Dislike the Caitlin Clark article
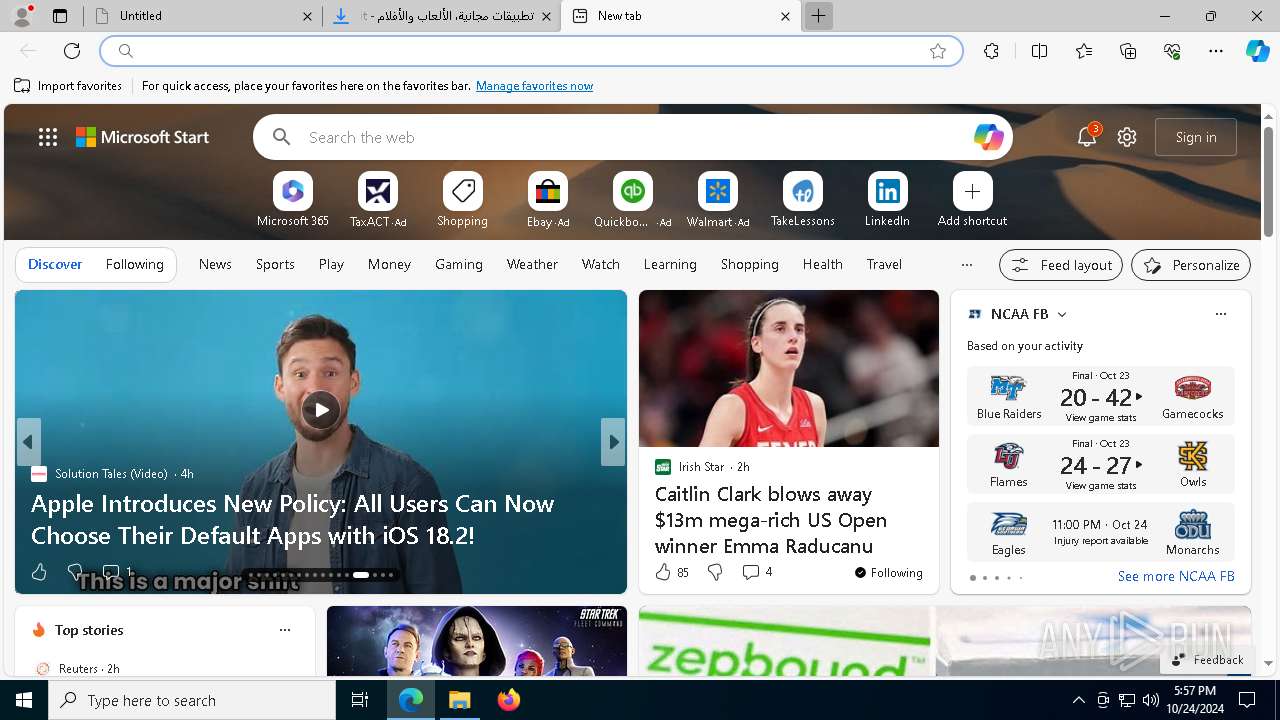The width and height of the screenshot is (1280, 720). coord(714,572)
